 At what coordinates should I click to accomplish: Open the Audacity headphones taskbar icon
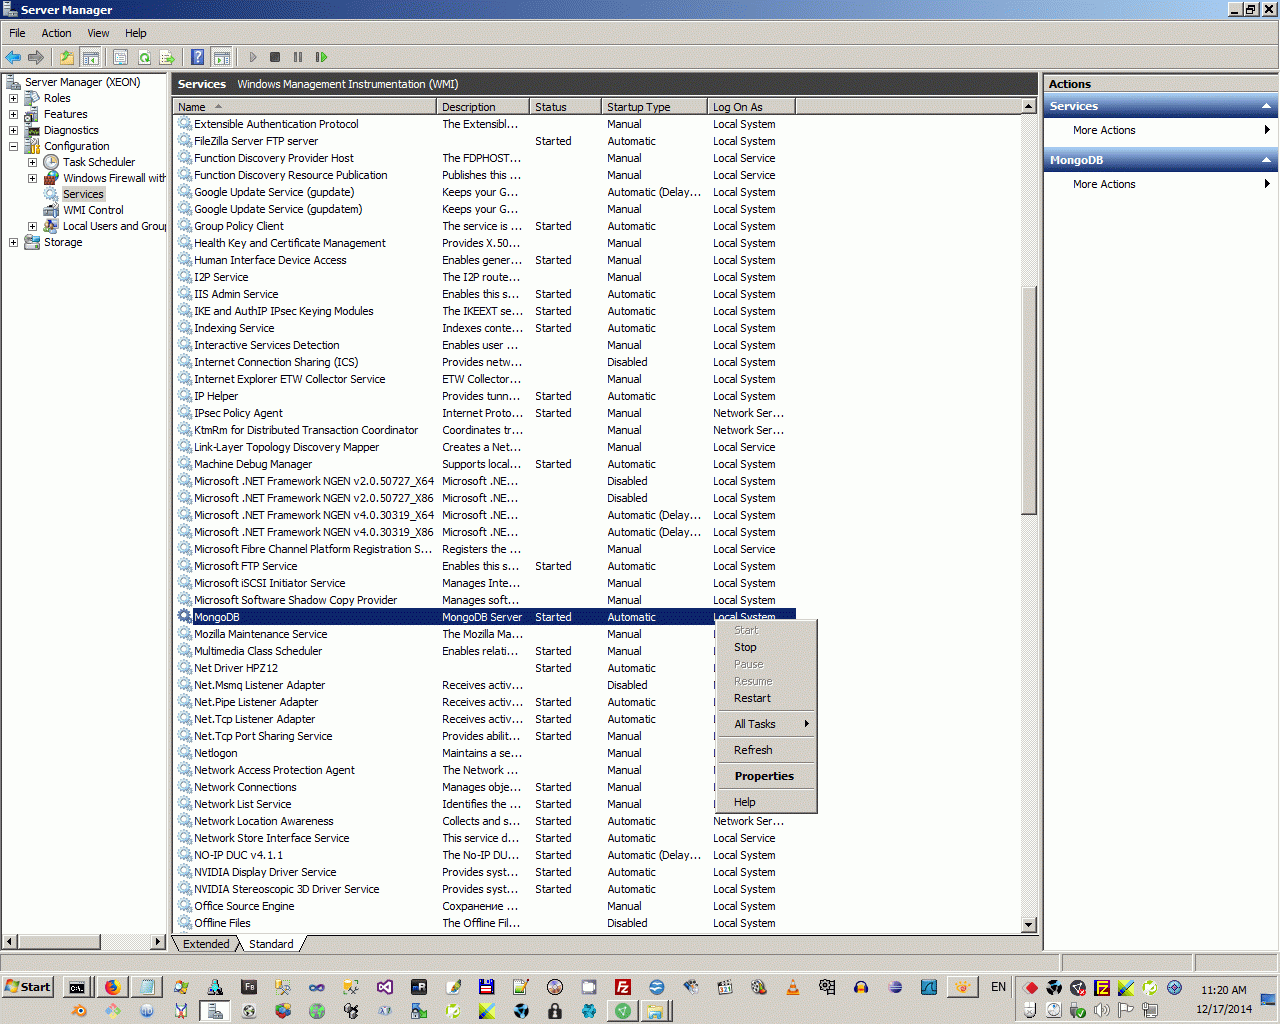tap(861, 987)
